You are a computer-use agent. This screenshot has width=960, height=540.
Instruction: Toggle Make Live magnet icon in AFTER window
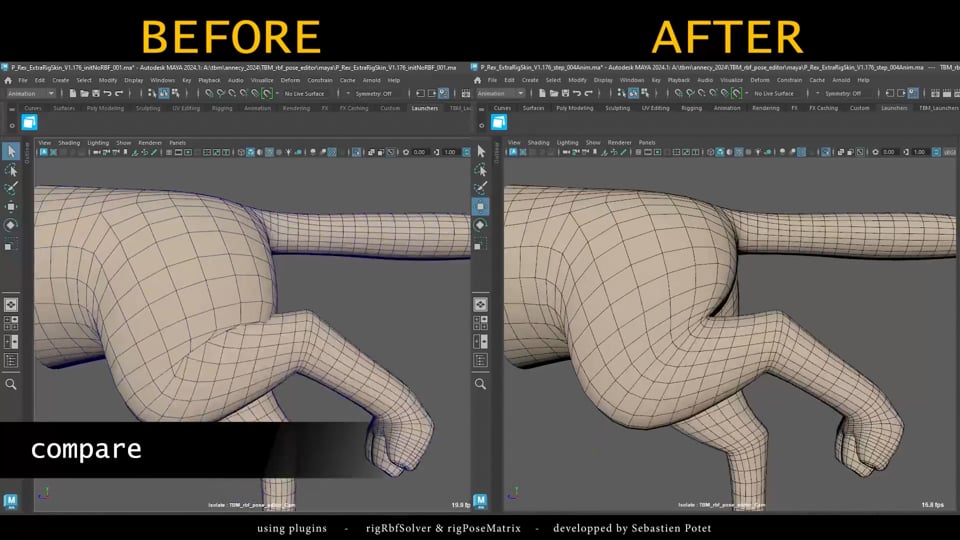point(737,94)
